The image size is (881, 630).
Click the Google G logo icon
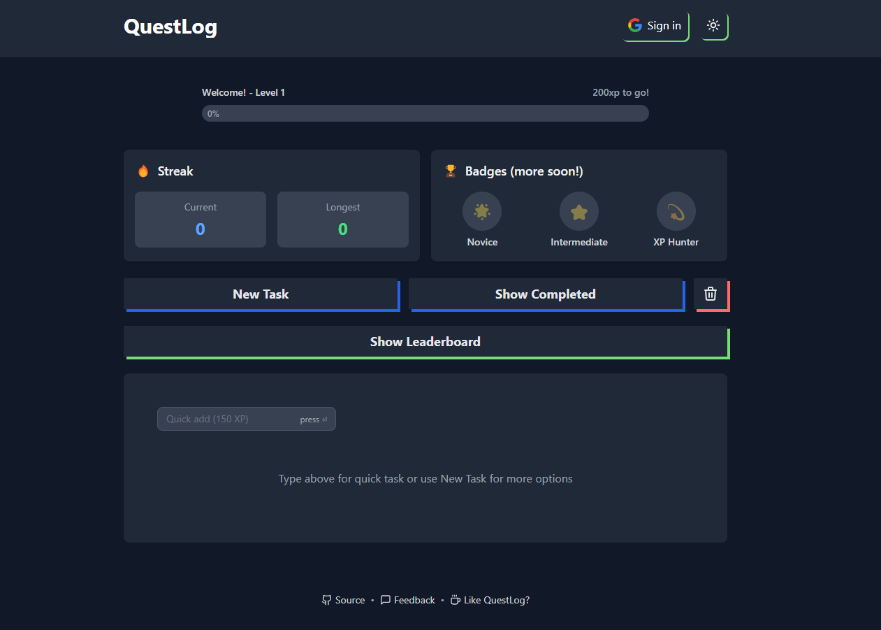[x=635, y=25]
